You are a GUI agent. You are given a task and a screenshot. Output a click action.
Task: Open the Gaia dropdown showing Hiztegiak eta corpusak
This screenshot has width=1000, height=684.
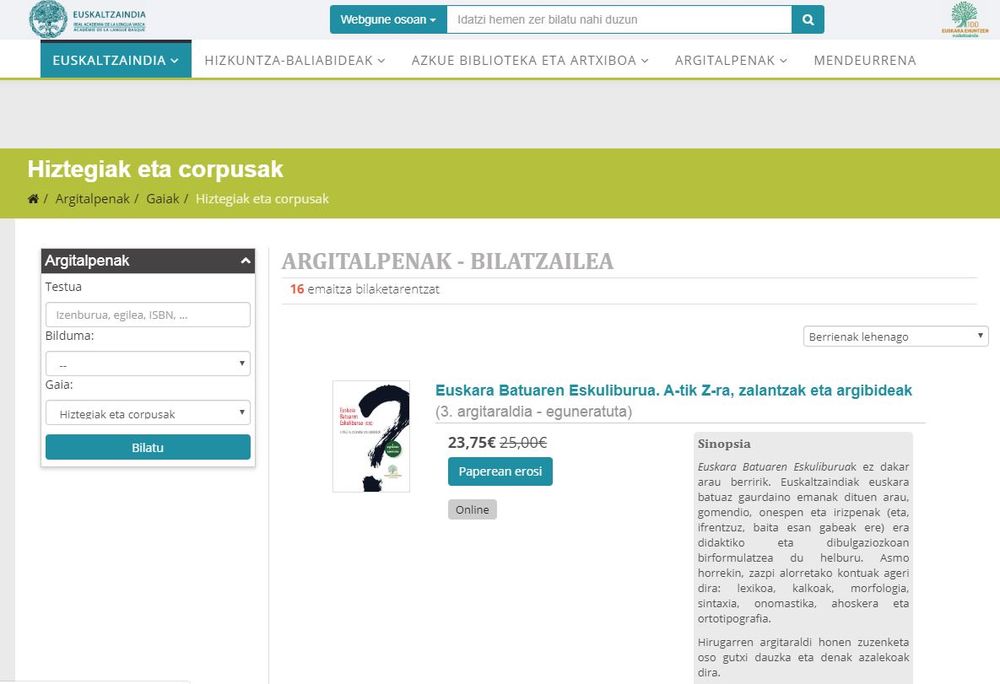tap(148, 413)
